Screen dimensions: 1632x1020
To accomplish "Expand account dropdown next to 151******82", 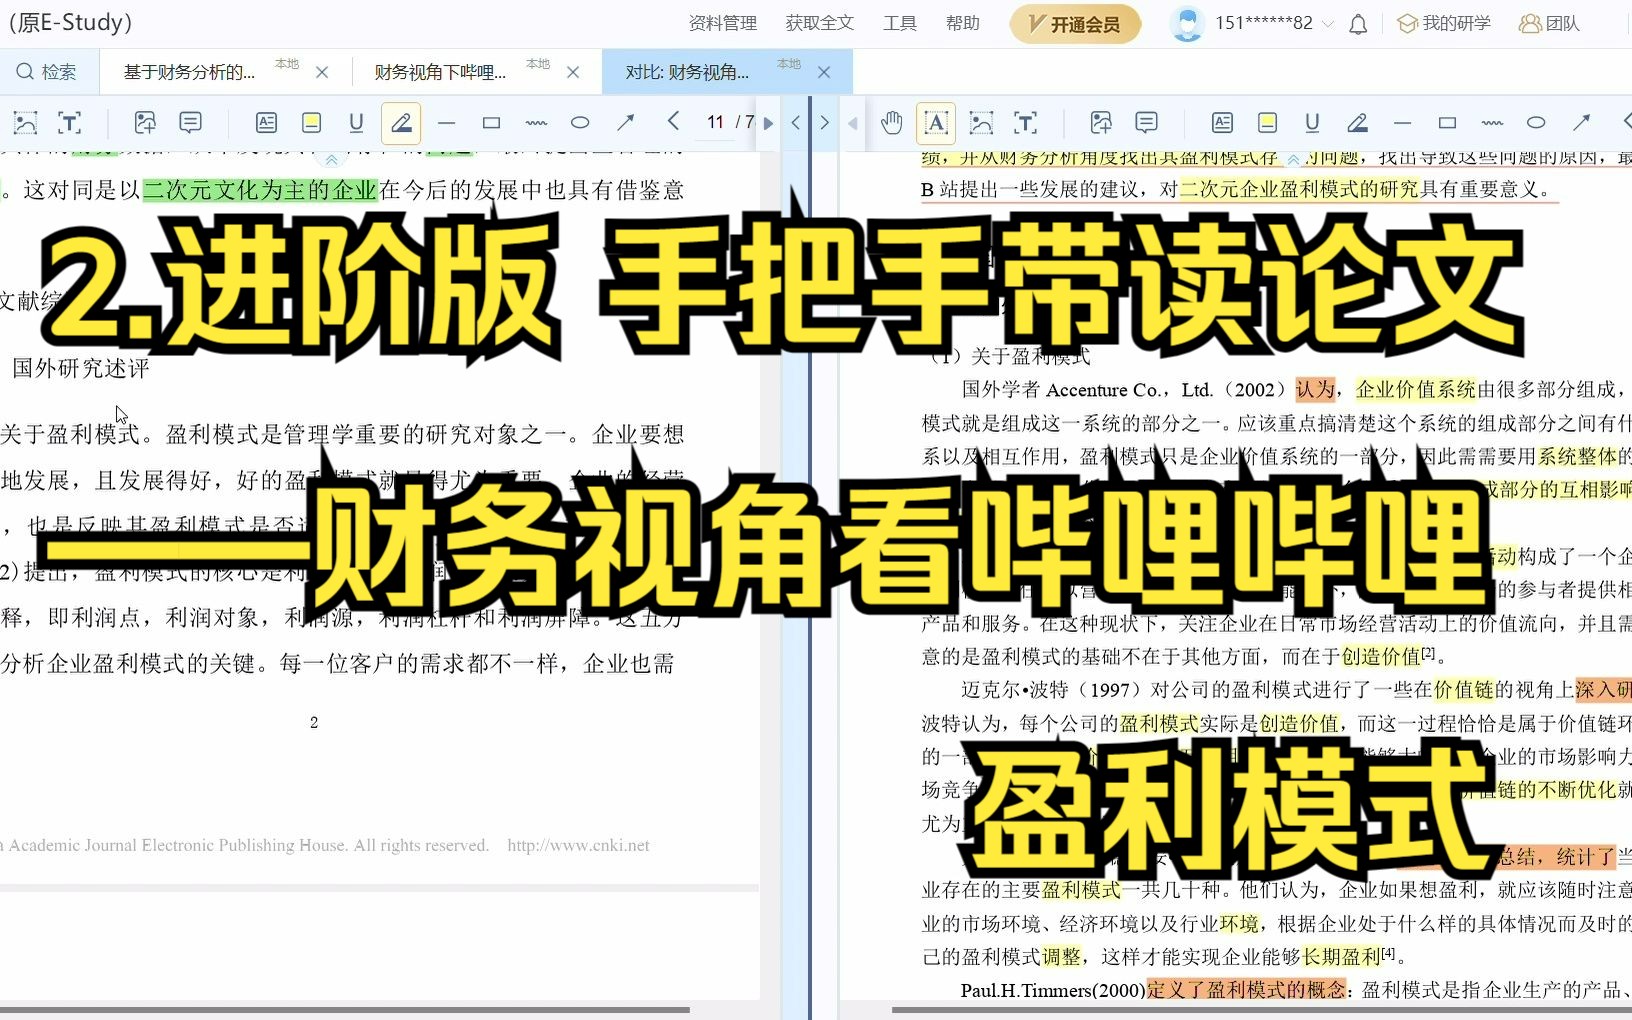I will point(1328,24).
